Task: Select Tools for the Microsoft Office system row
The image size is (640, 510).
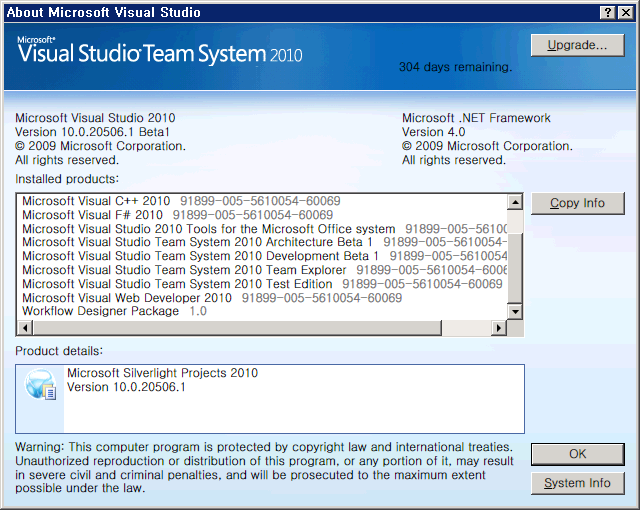Action: (264, 228)
